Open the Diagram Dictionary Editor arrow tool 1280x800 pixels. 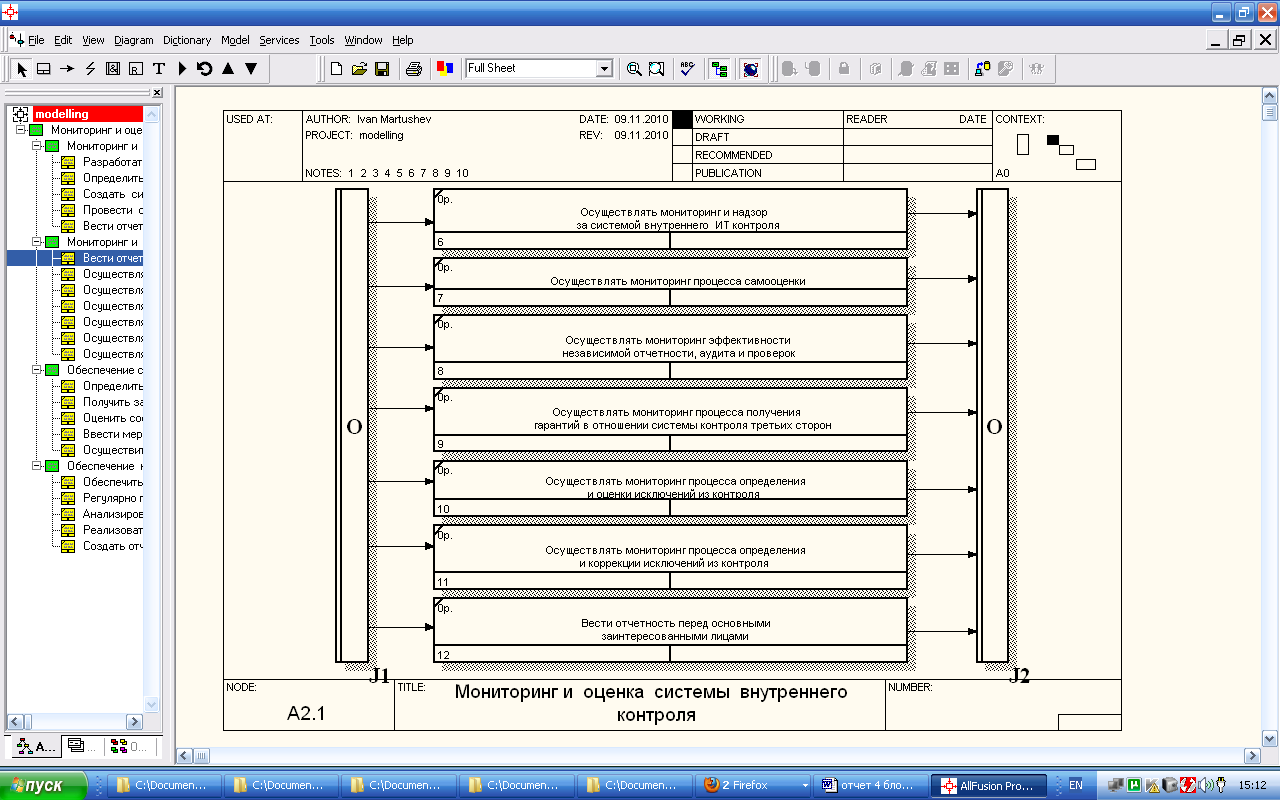(x=182, y=69)
